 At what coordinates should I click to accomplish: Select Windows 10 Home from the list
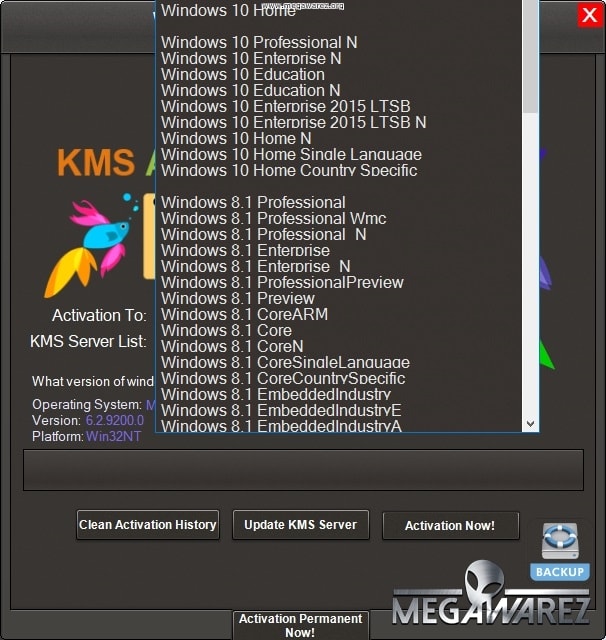click(341, 10)
